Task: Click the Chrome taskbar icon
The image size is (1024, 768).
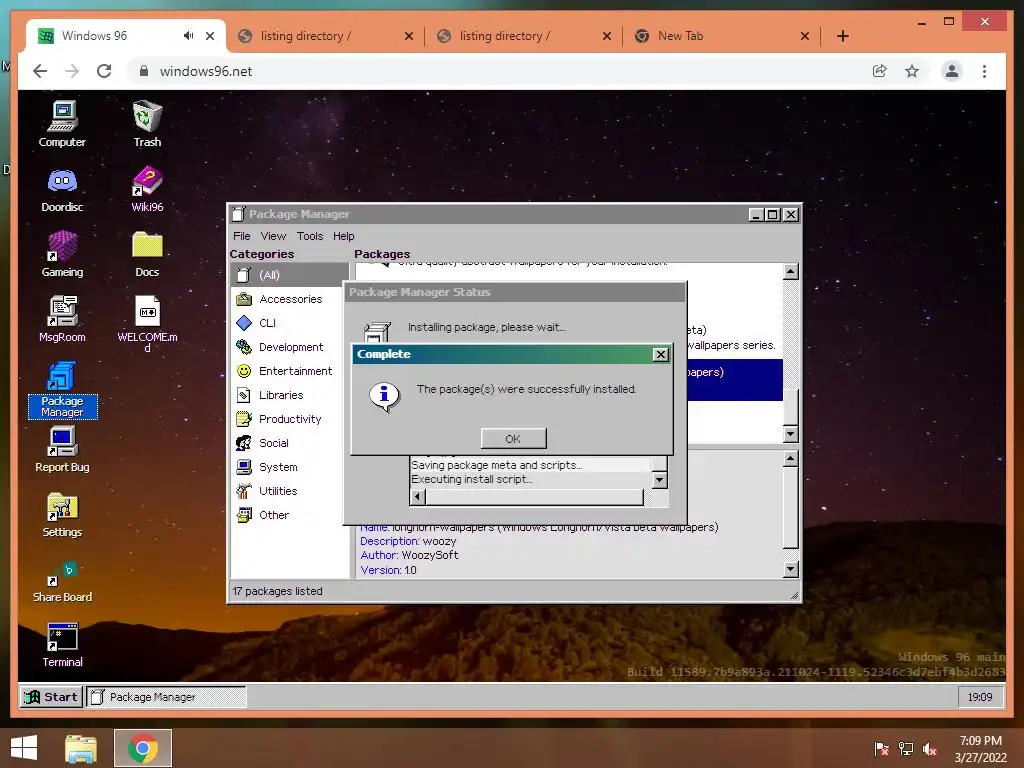Action: tap(143, 748)
